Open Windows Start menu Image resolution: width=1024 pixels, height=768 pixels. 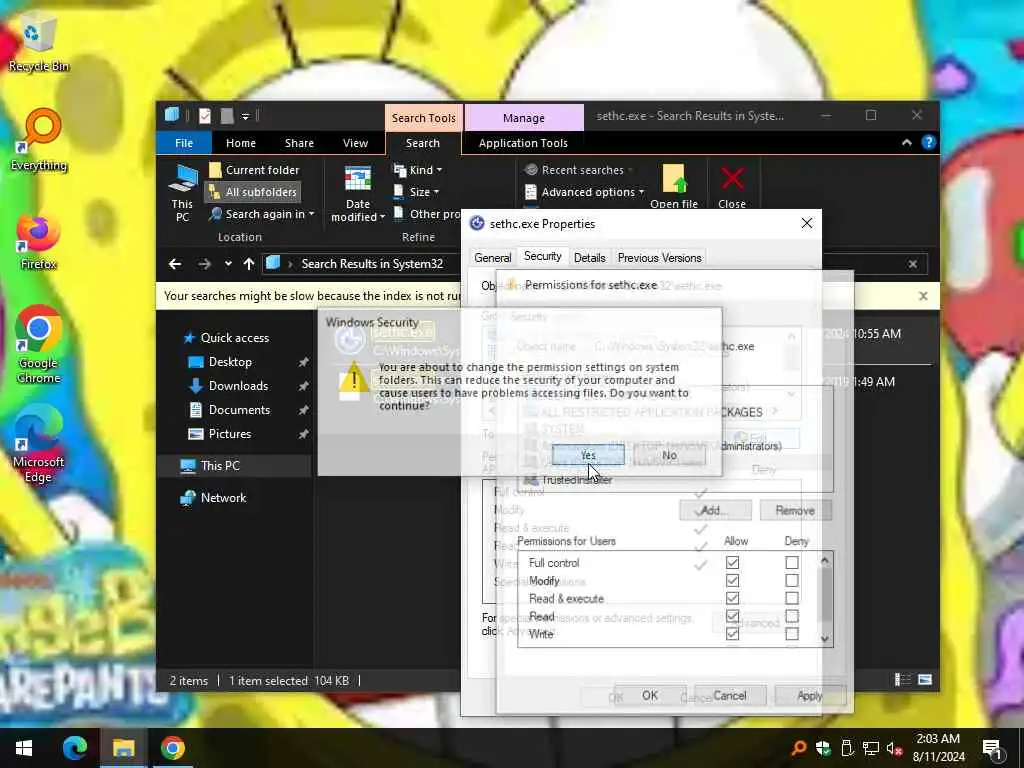(24, 748)
